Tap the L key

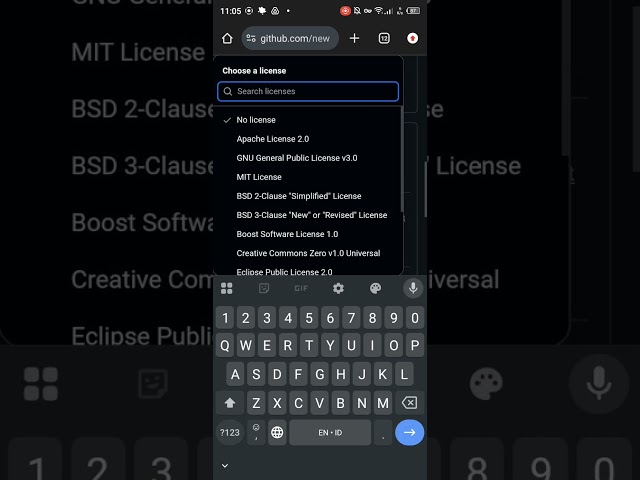click(404, 374)
